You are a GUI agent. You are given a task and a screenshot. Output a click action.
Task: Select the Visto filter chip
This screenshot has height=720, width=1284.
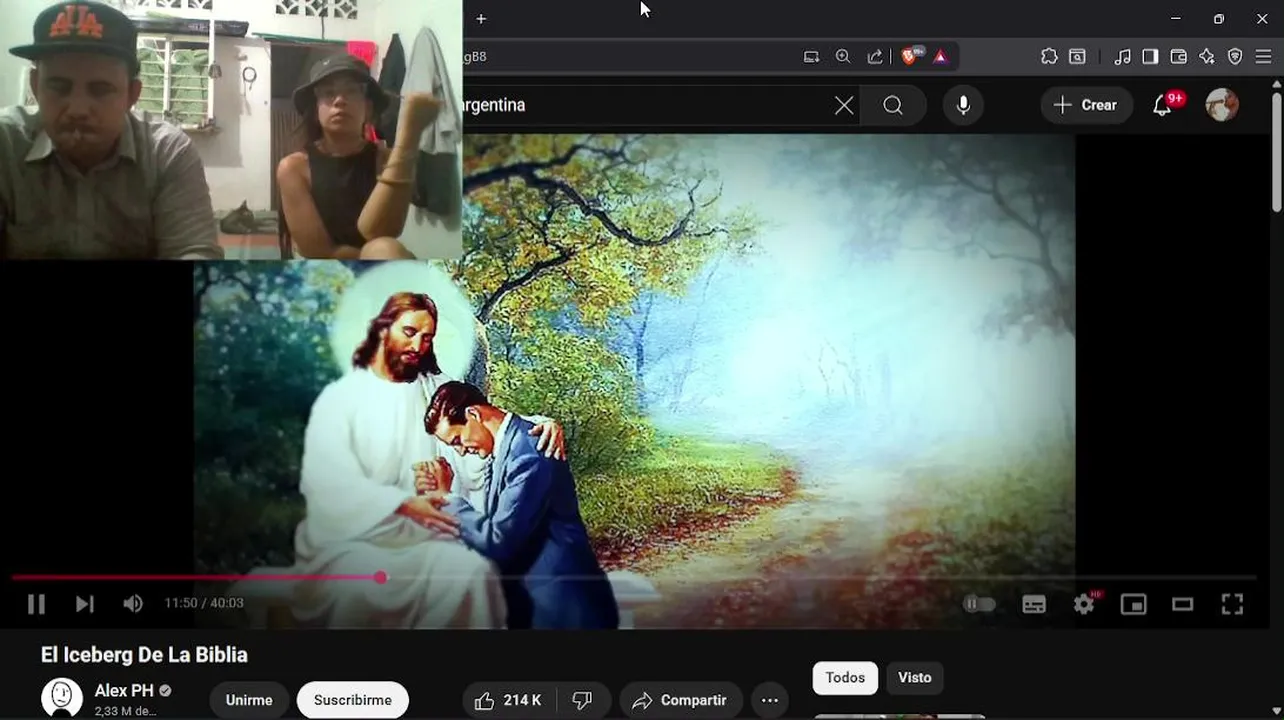click(914, 678)
